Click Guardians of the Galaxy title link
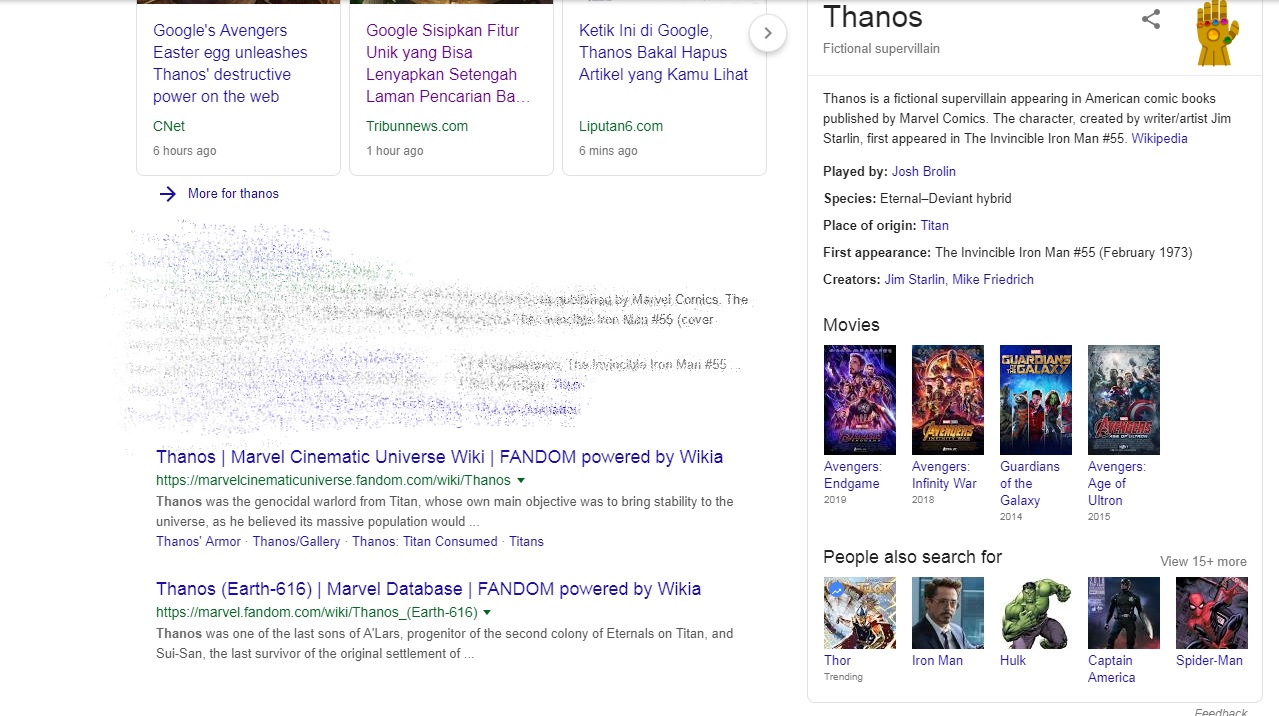Viewport: 1279px width, 716px height. coord(1030,484)
